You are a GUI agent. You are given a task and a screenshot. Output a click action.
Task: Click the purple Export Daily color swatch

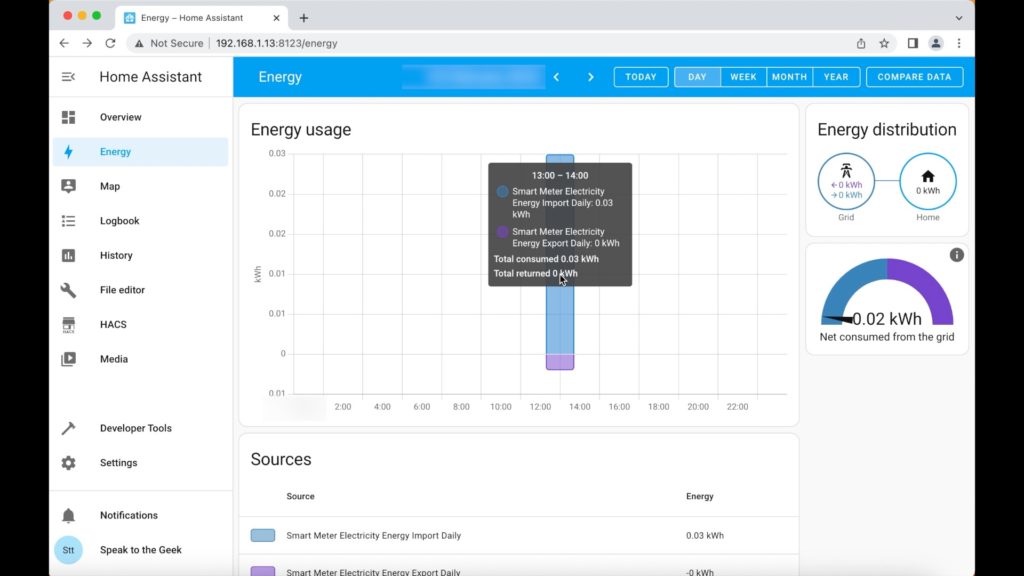pos(263,571)
